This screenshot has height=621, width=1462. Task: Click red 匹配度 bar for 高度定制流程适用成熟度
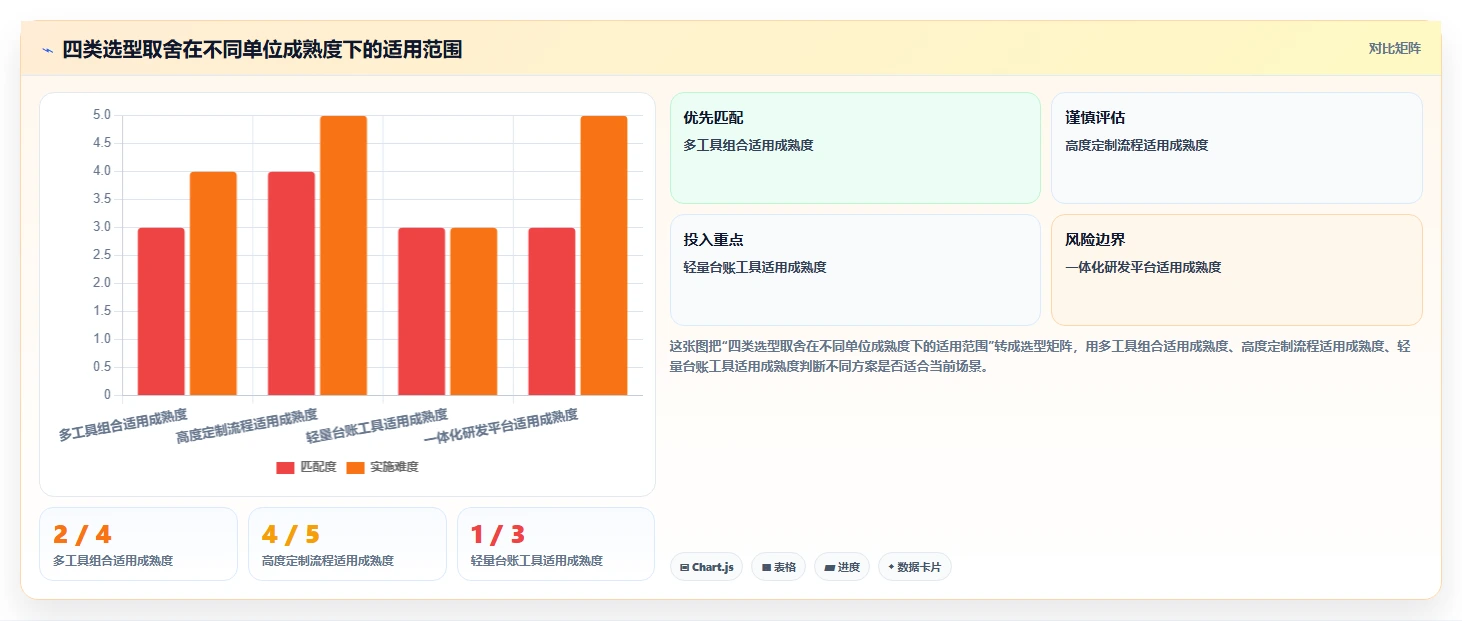(x=291, y=283)
